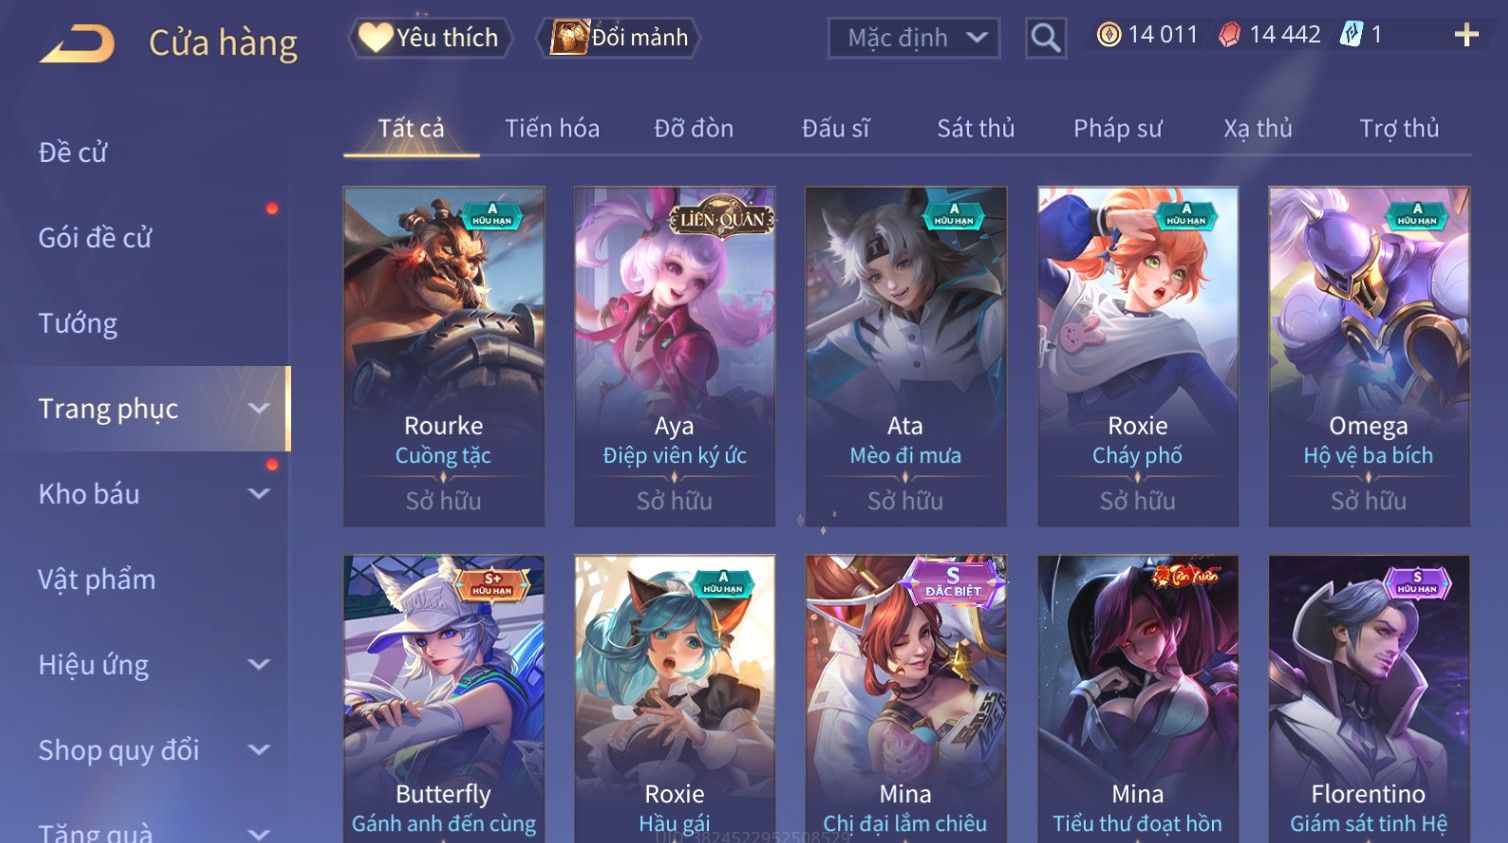The image size is (1508, 843).
Task: Click the gold coin balance icon
Action: [1108, 35]
